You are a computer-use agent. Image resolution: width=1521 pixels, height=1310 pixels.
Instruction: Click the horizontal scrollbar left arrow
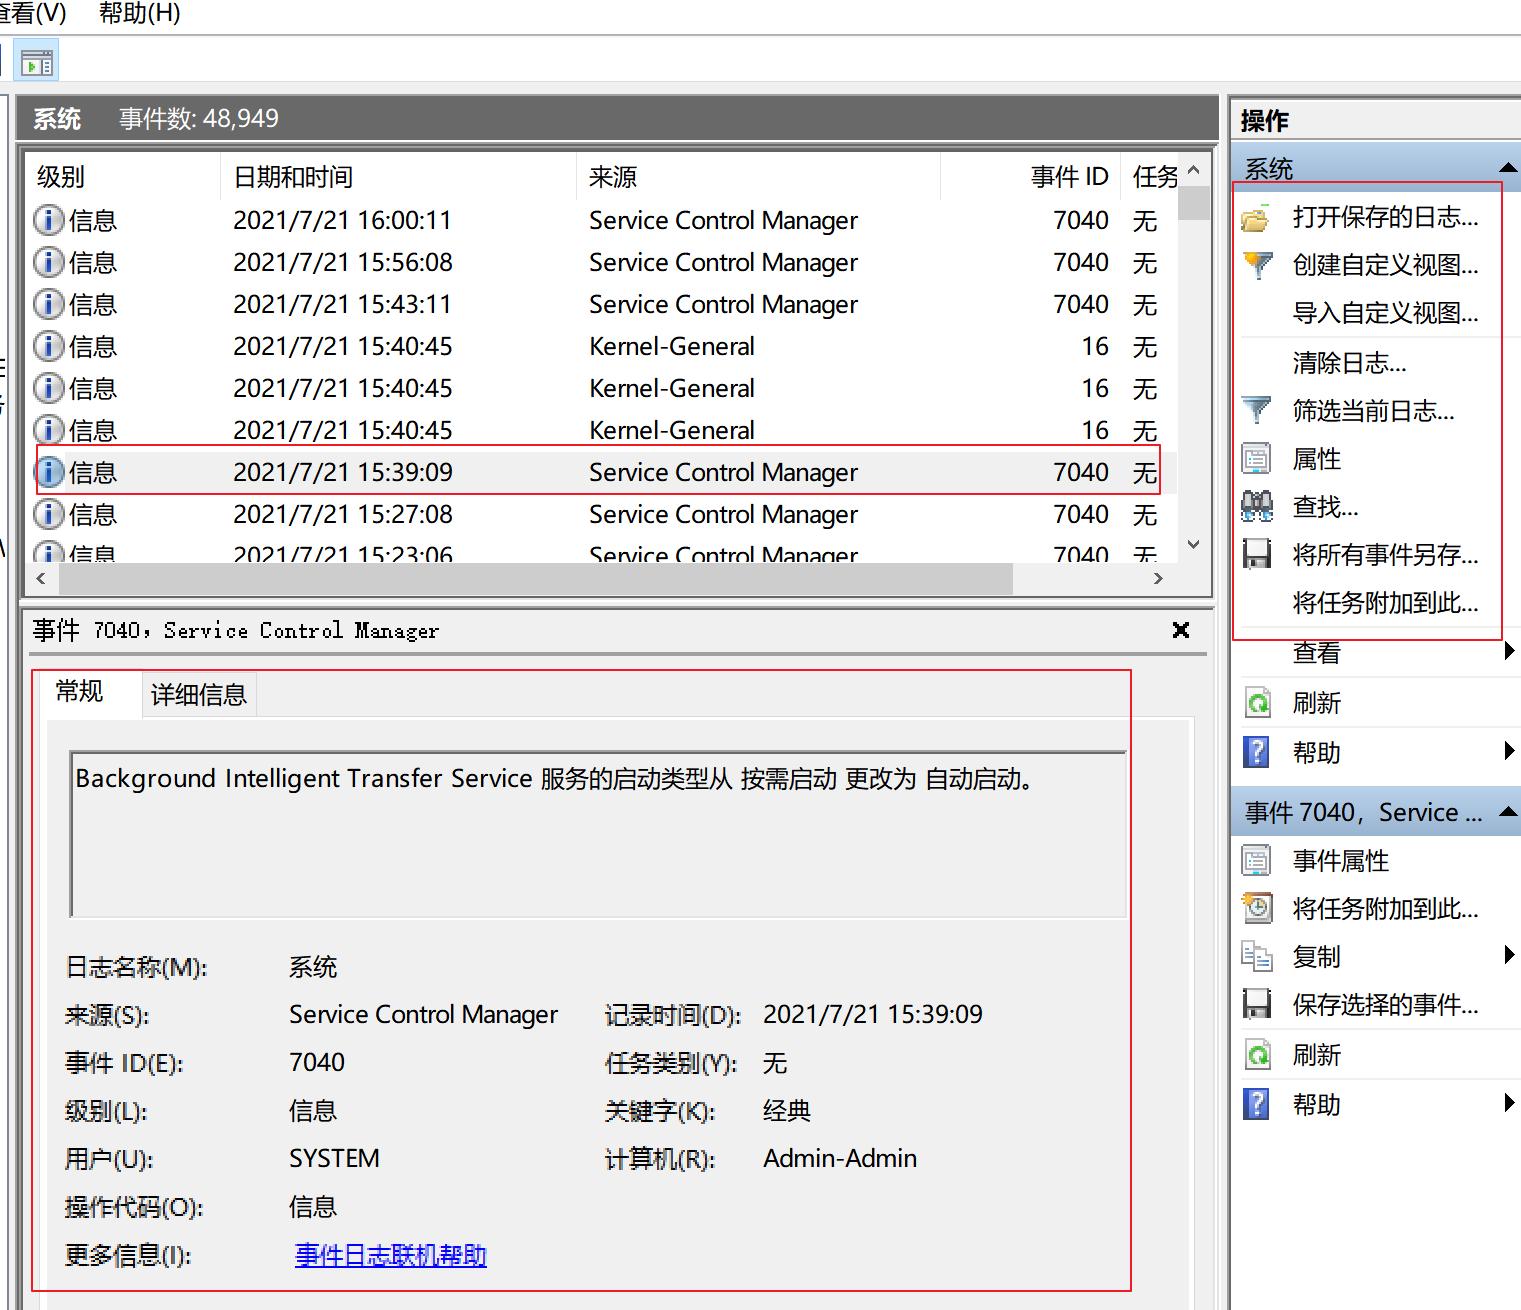click(41, 578)
